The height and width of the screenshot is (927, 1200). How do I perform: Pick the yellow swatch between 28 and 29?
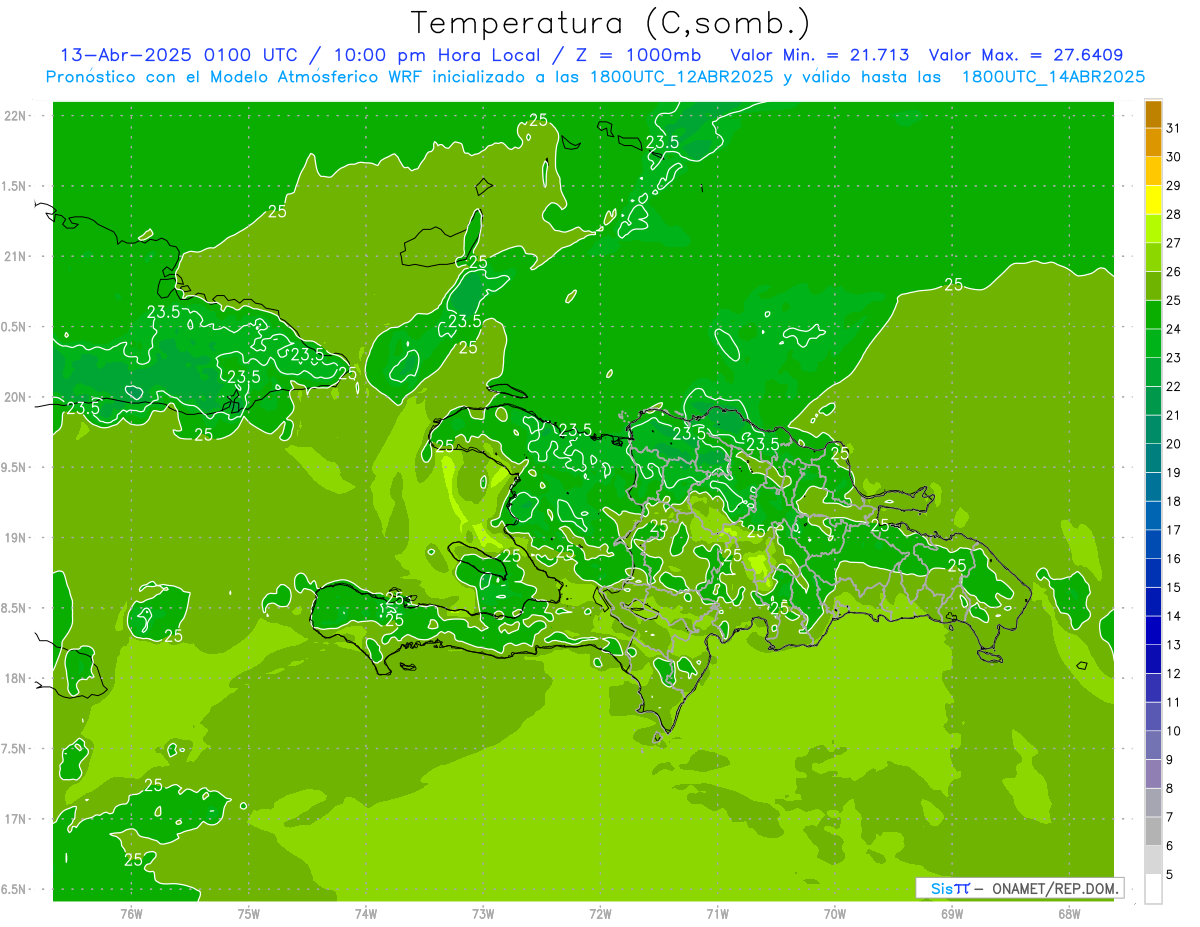[x=1153, y=200]
